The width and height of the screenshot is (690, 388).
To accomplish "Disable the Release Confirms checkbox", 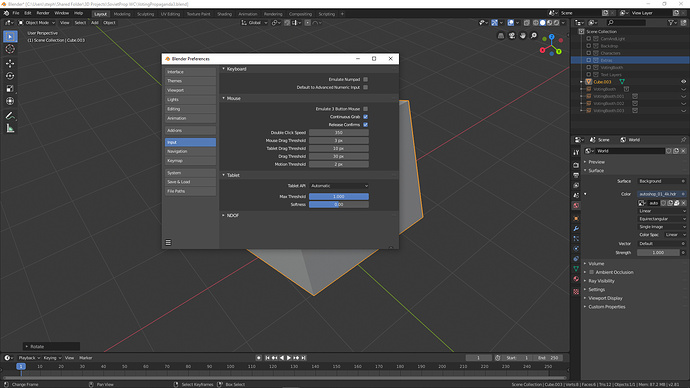I will [365, 125].
